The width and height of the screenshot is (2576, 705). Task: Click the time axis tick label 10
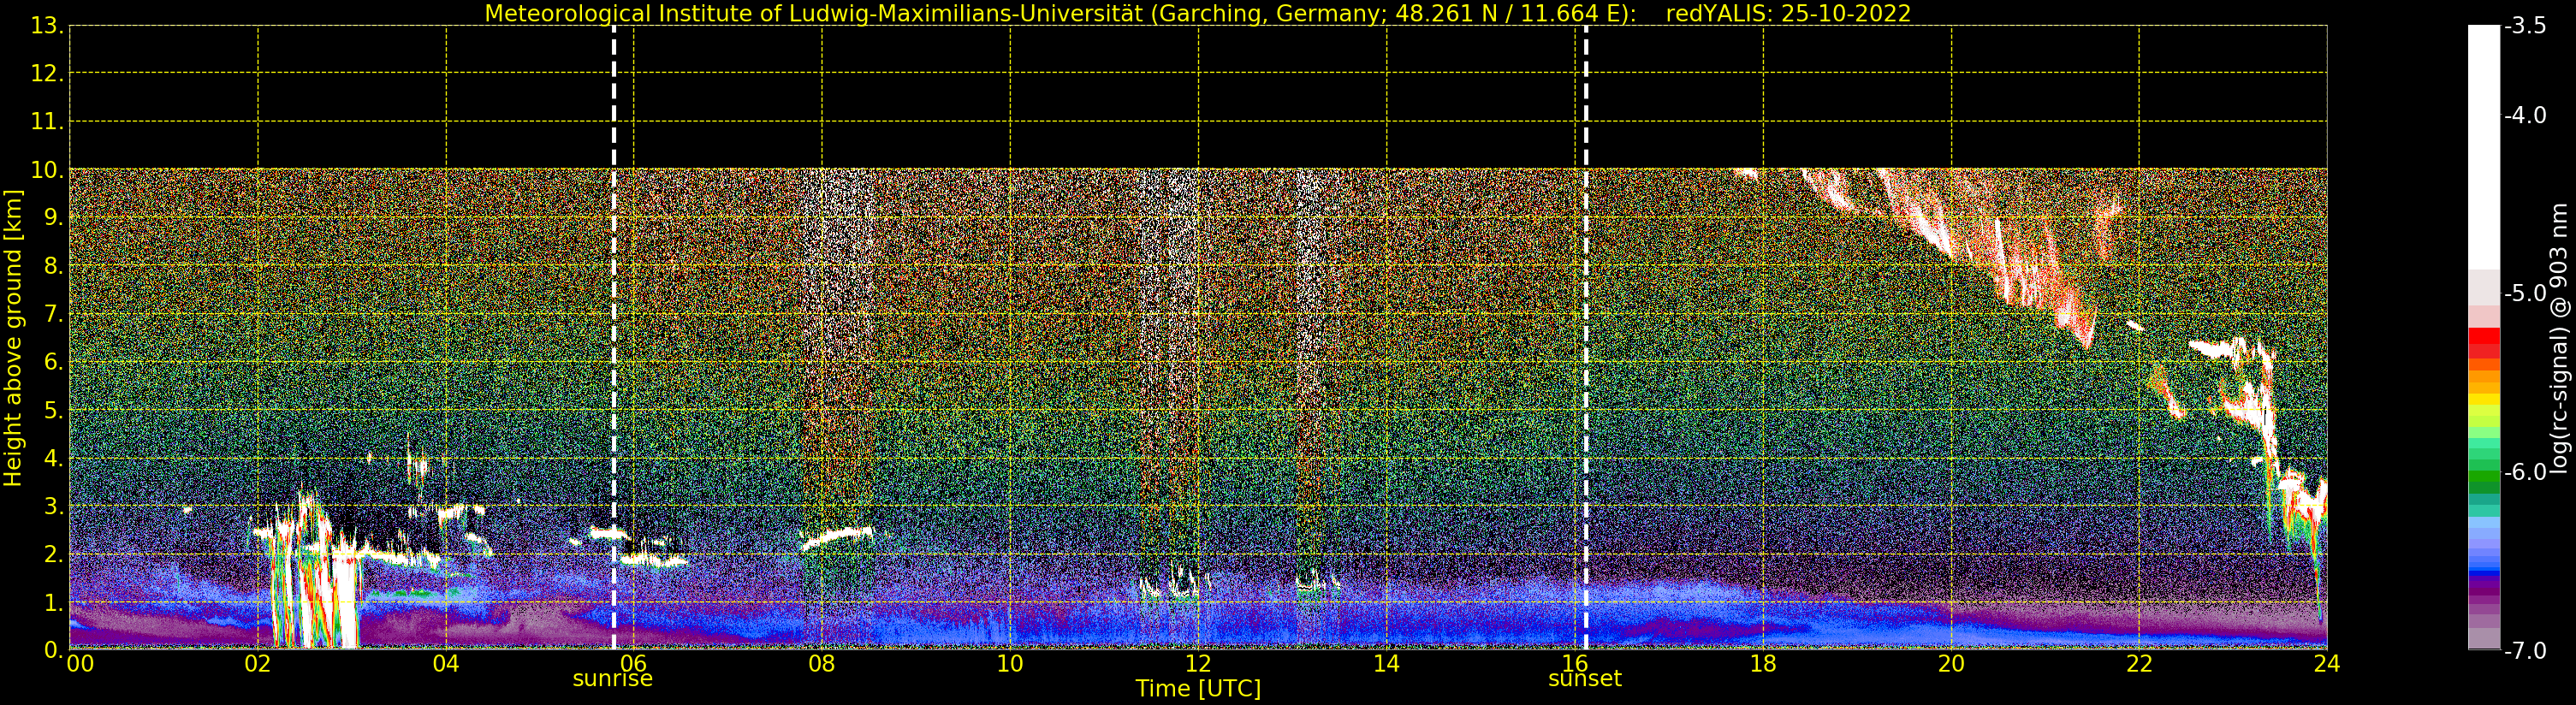coord(1010,663)
